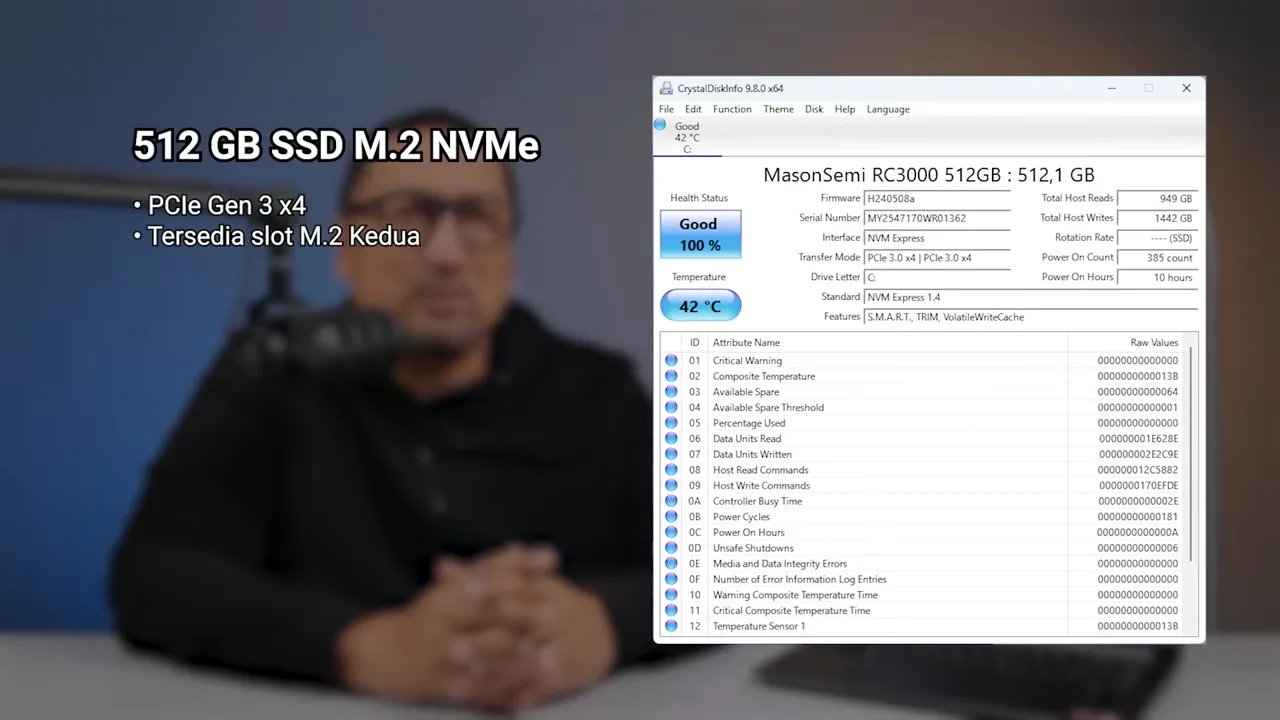Open the File menu

(666, 109)
